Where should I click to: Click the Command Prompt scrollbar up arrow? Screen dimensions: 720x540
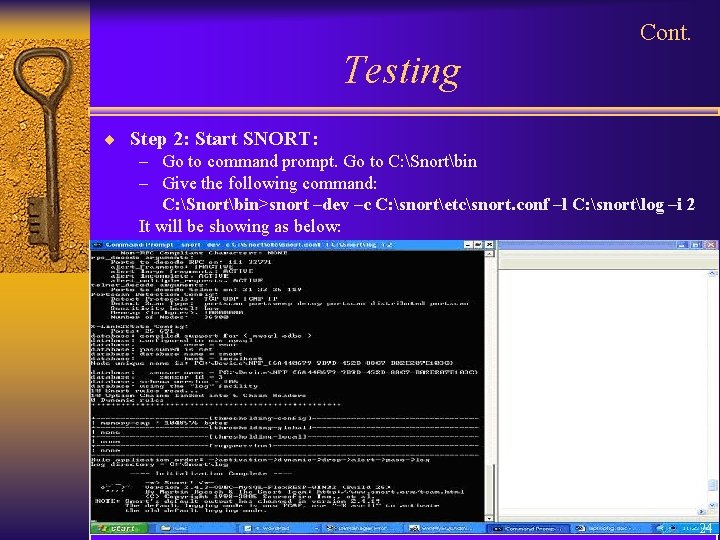tap(489, 254)
